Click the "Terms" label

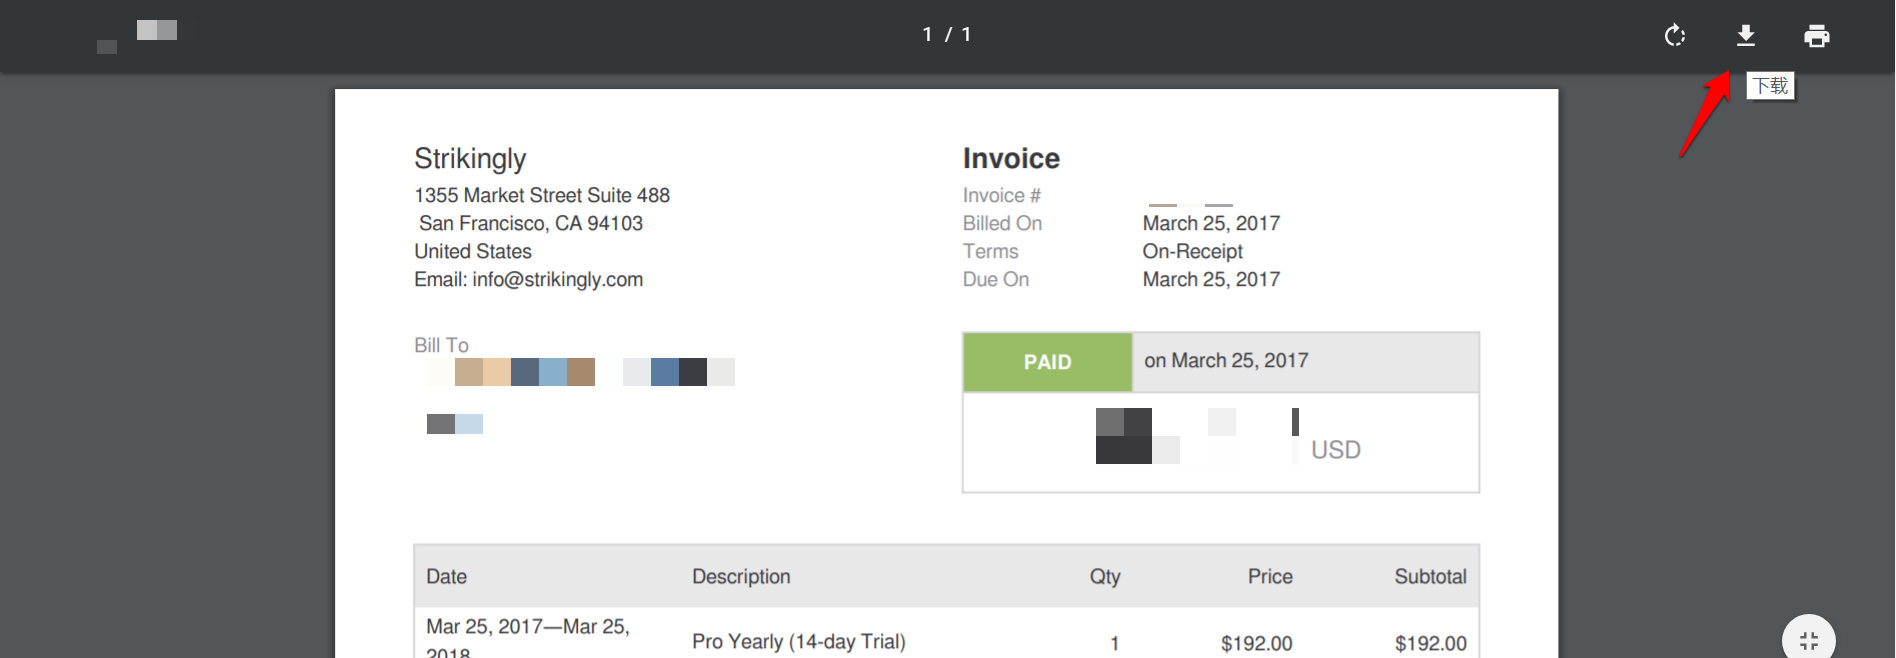click(990, 251)
